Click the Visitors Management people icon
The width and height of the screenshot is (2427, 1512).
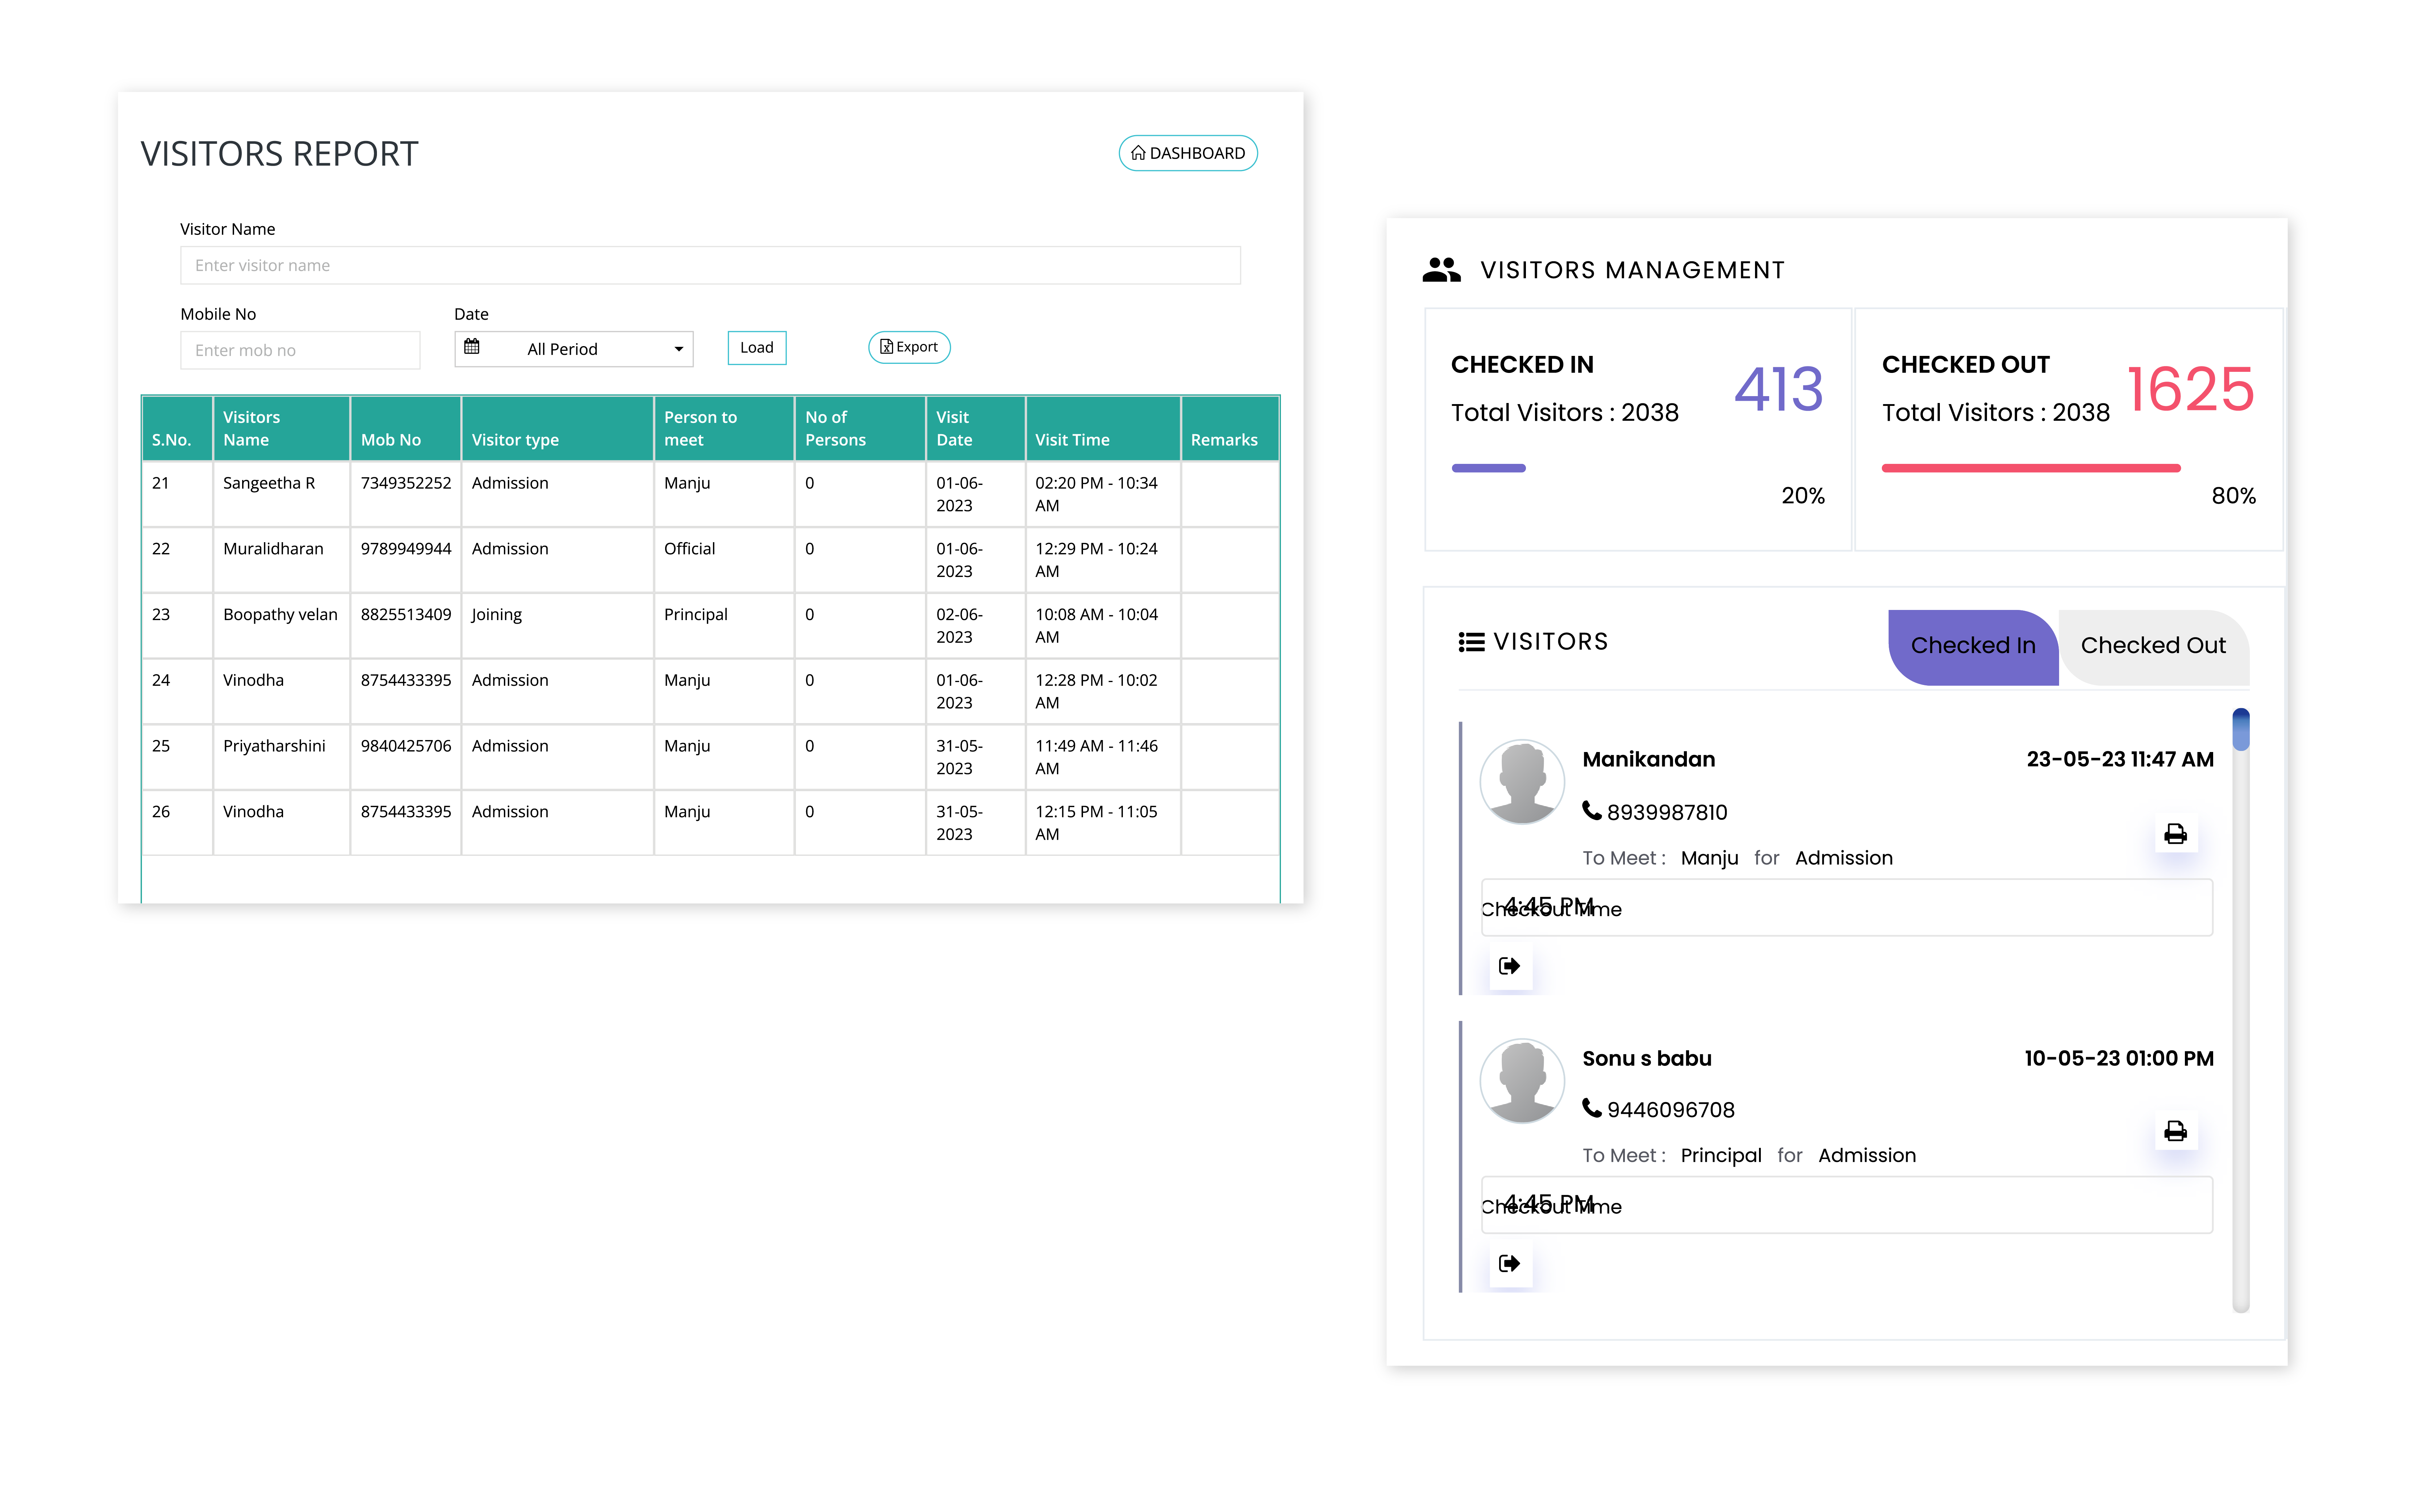(x=1441, y=270)
